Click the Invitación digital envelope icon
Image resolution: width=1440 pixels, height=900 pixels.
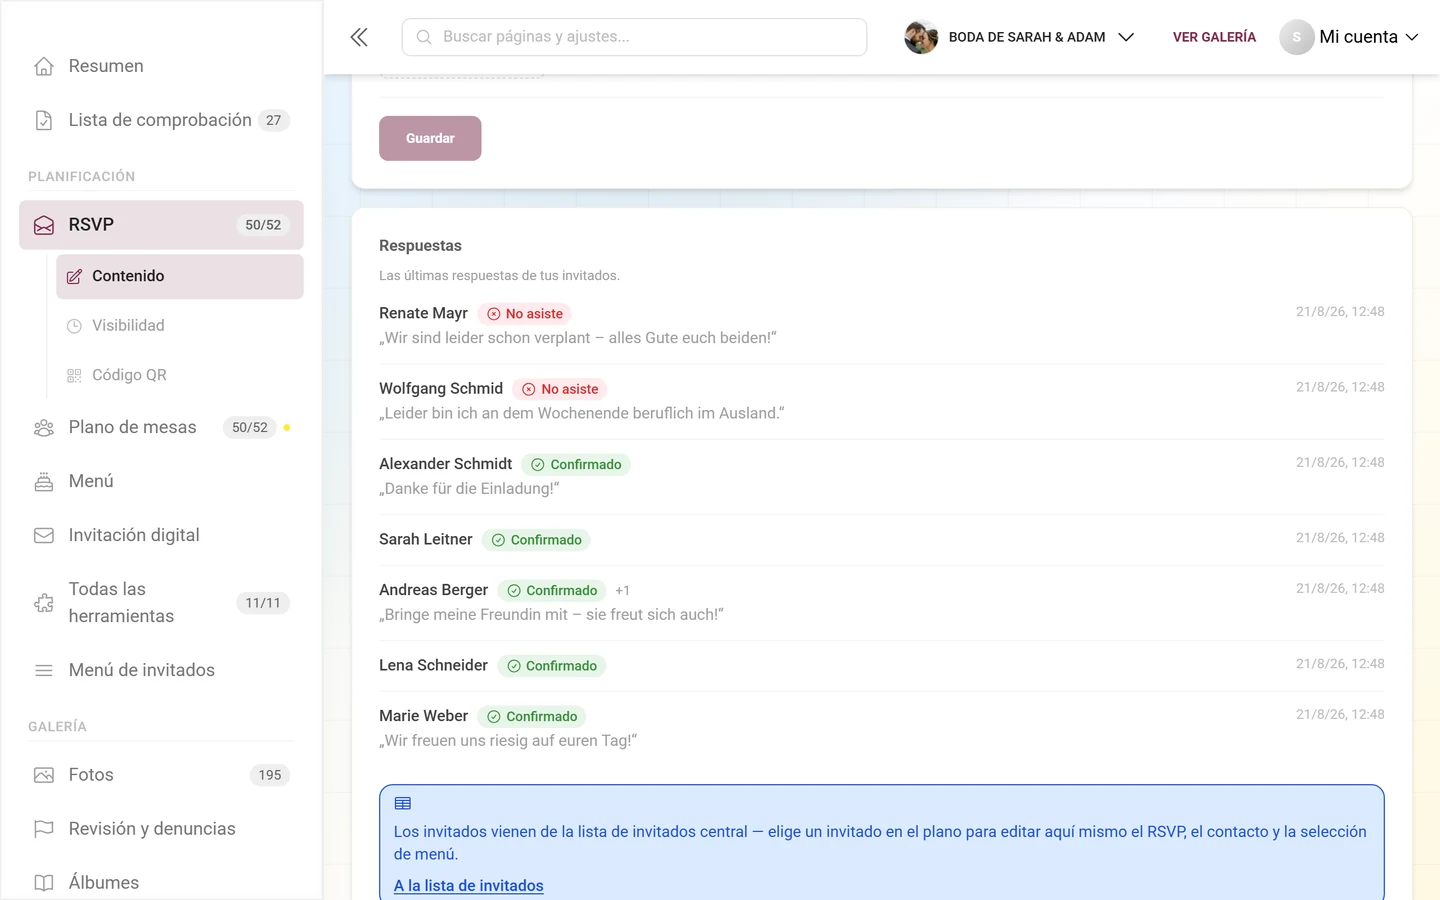coord(44,535)
